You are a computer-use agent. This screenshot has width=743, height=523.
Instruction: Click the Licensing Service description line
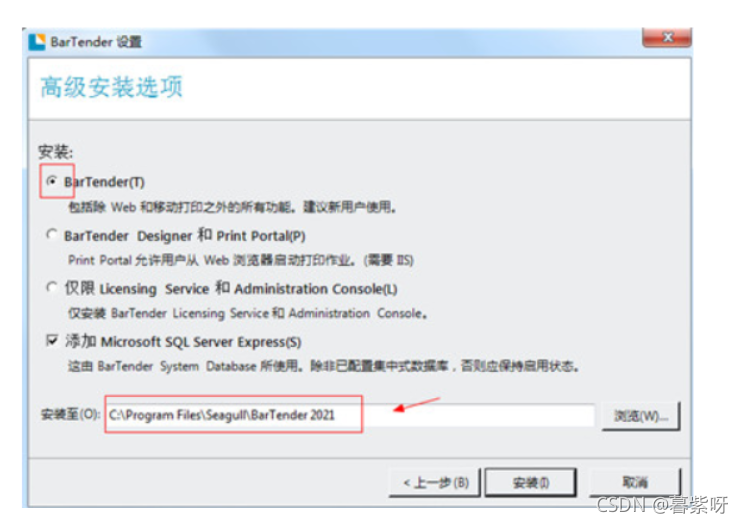click(x=247, y=313)
